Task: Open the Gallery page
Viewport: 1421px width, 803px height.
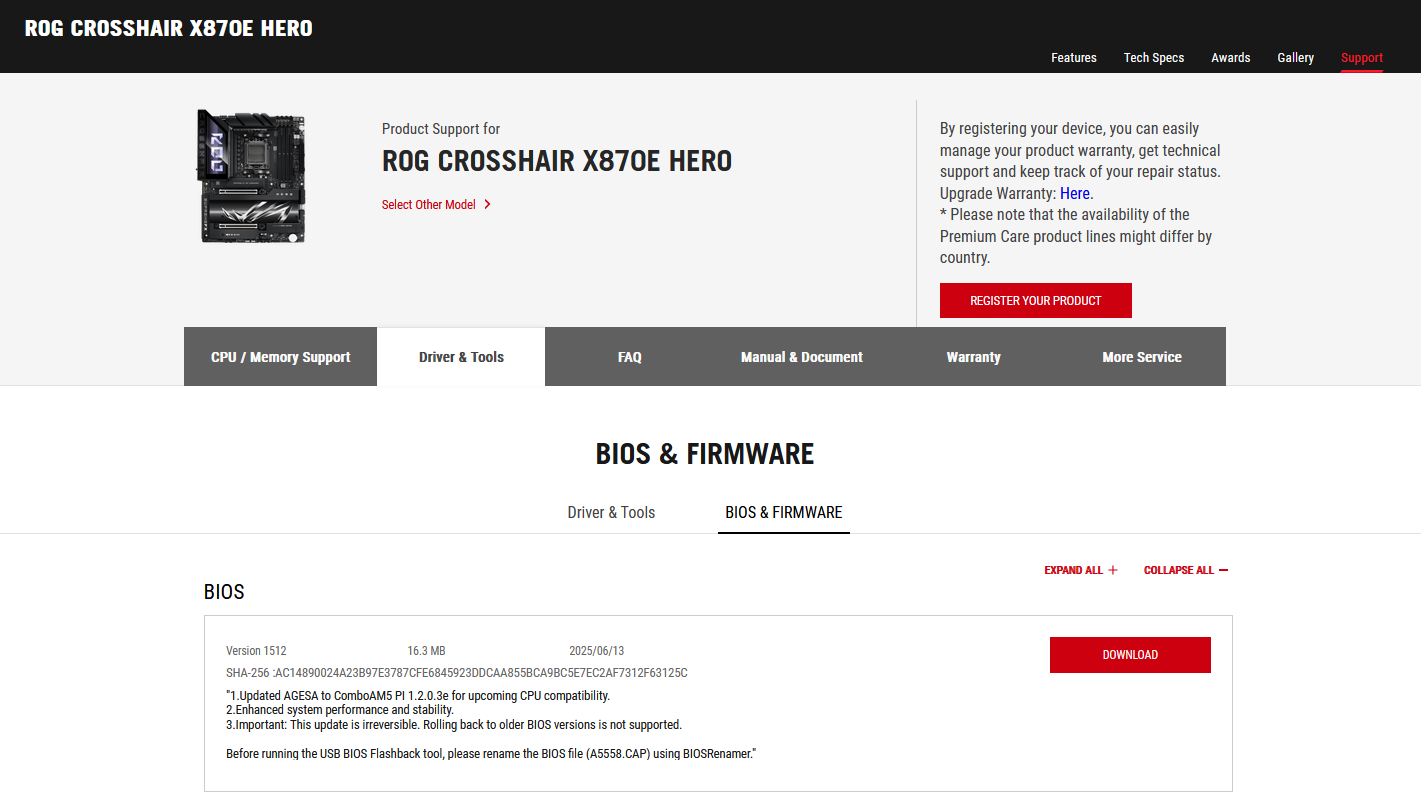Action: coord(1295,57)
